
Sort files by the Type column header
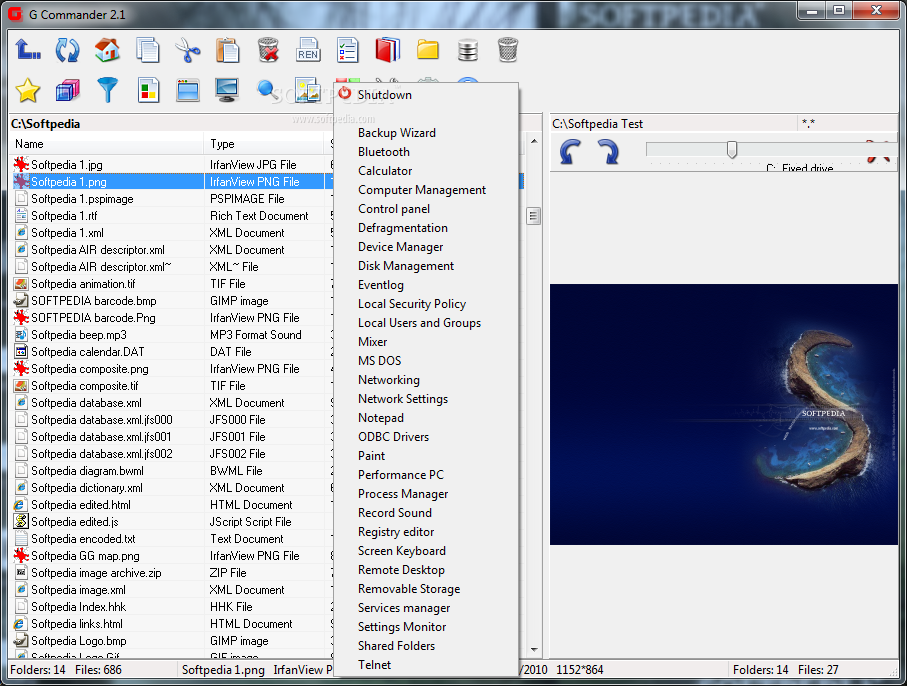point(264,144)
